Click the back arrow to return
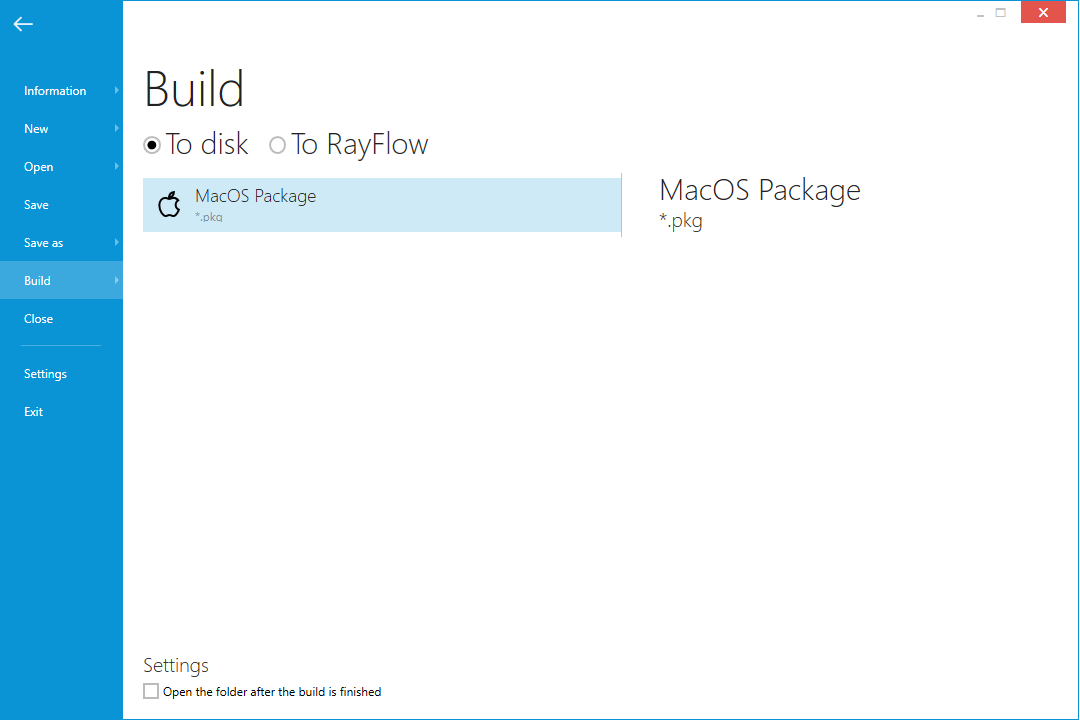1080x720 pixels. 23,24
